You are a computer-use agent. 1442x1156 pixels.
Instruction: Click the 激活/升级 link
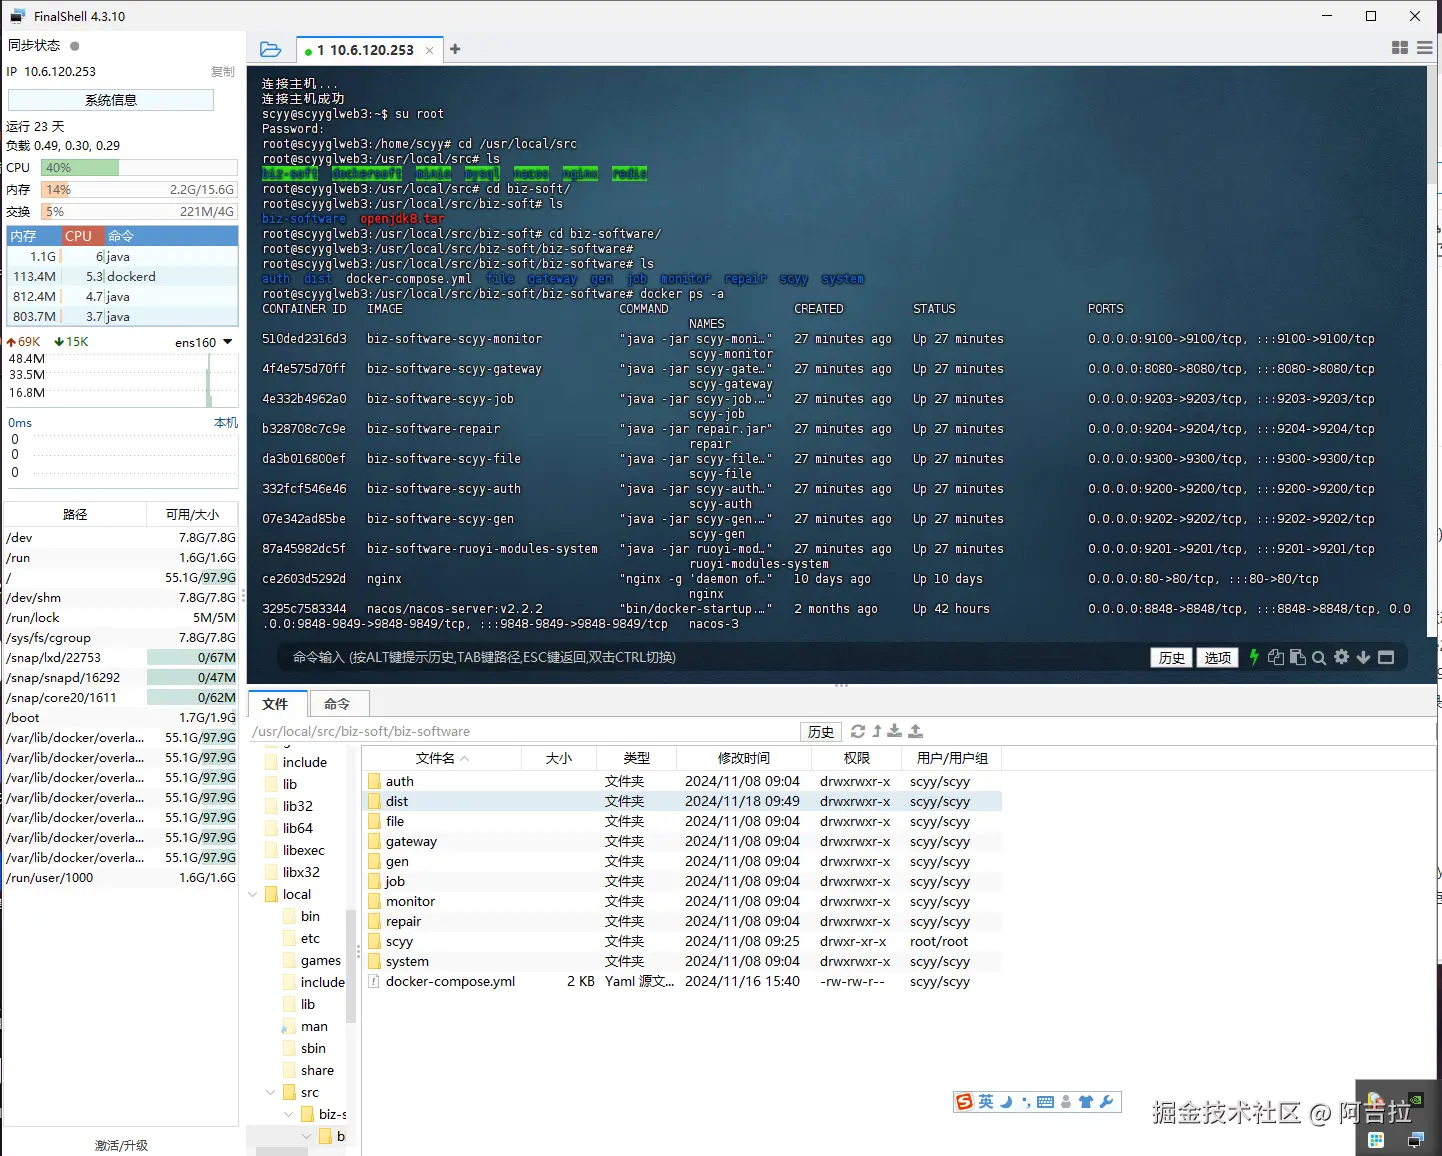tap(121, 1145)
